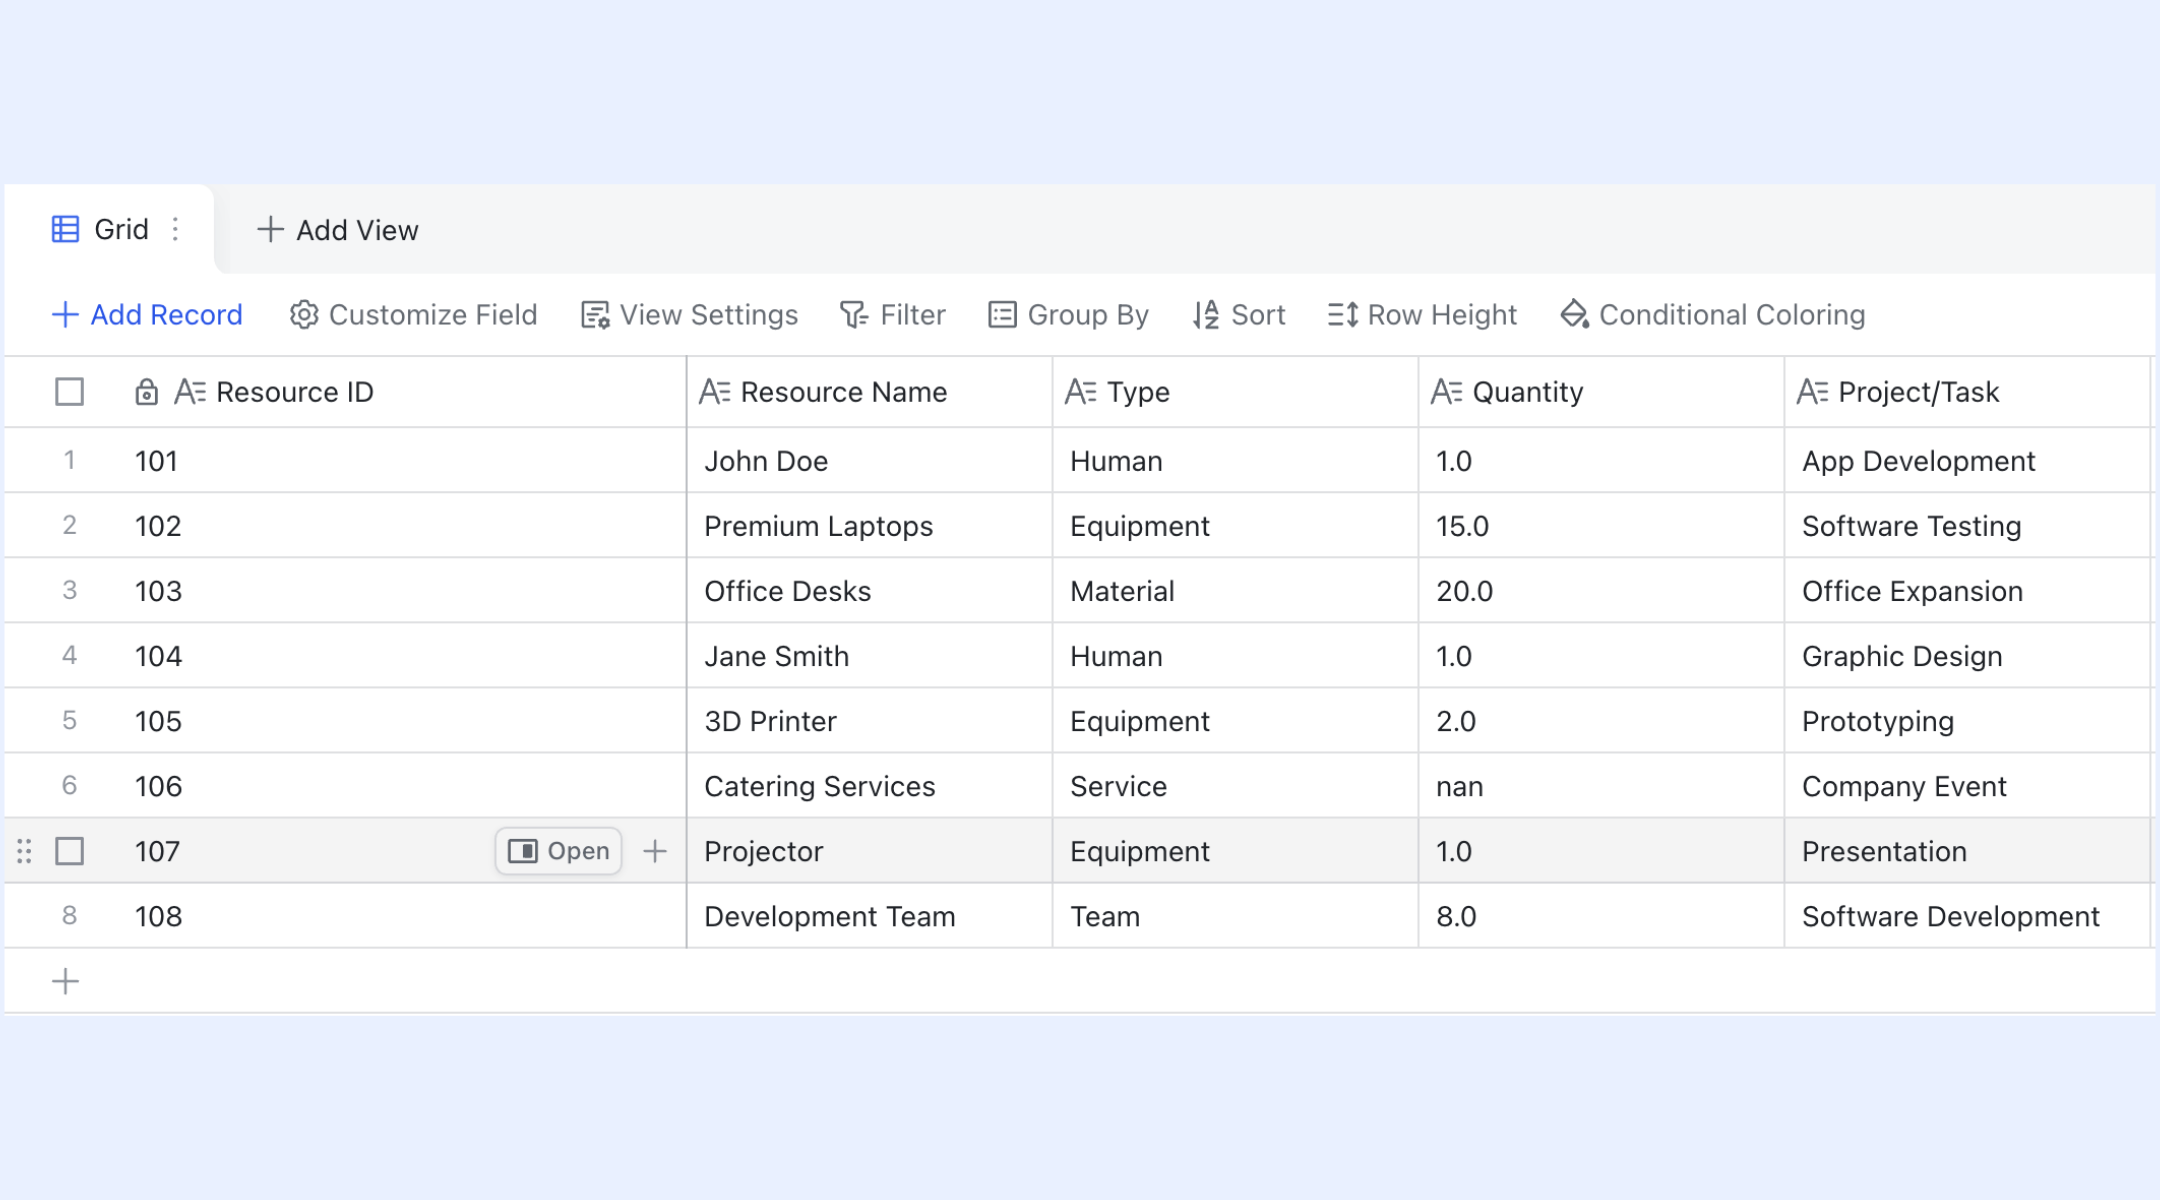
Task: Select the Quantity column header
Action: (x=1602, y=392)
